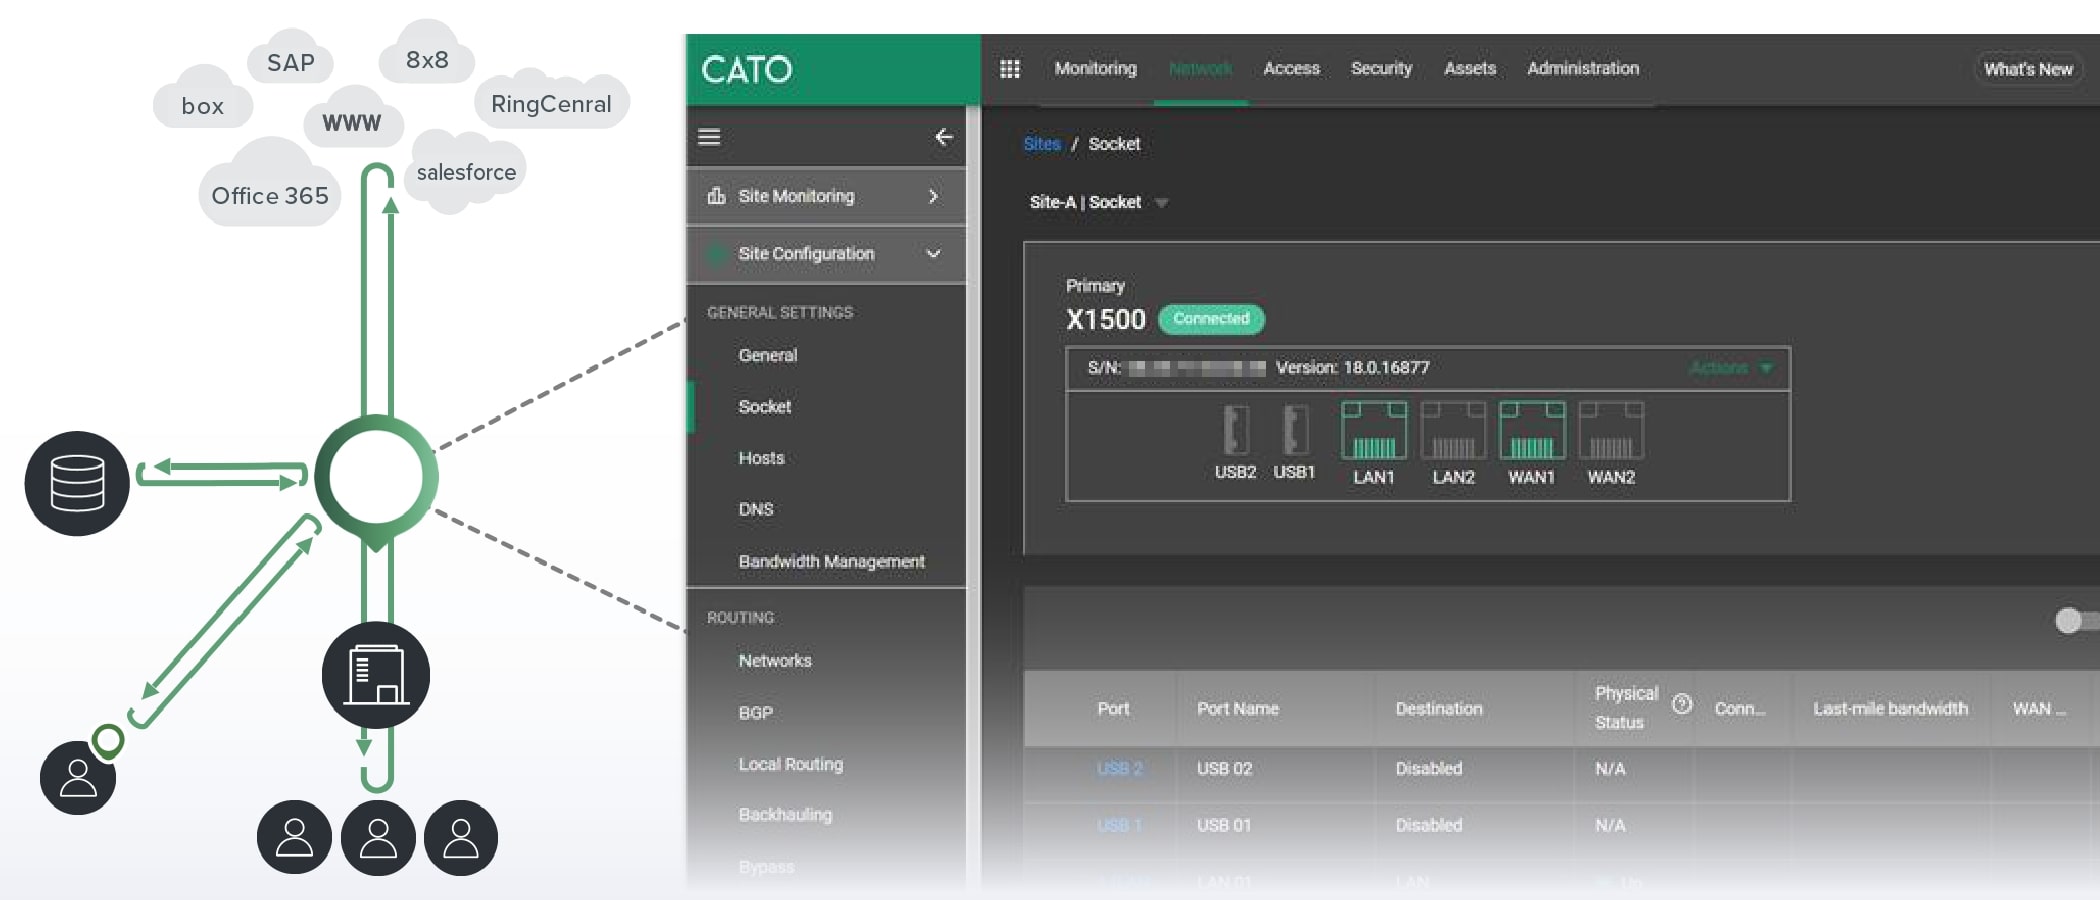Toggle the switch above the ports table
Image resolution: width=2100 pixels, height=900 pixels.
coord(2076,620)
